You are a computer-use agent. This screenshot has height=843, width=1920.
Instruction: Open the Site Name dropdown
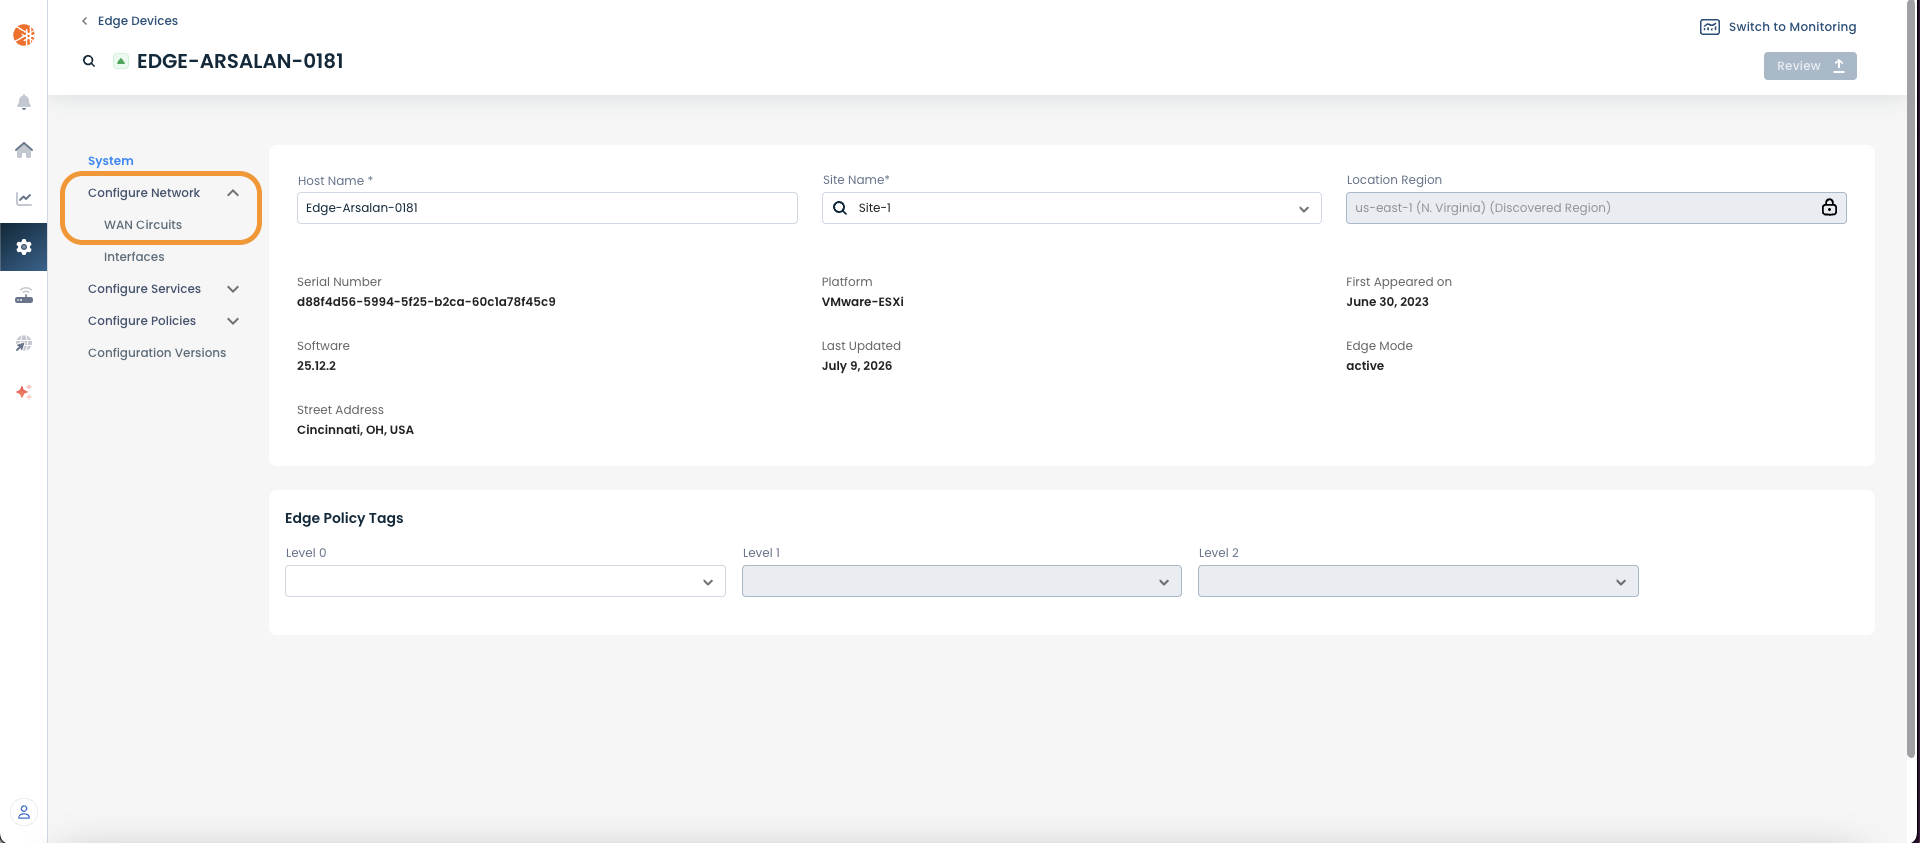pos(1072,208)
